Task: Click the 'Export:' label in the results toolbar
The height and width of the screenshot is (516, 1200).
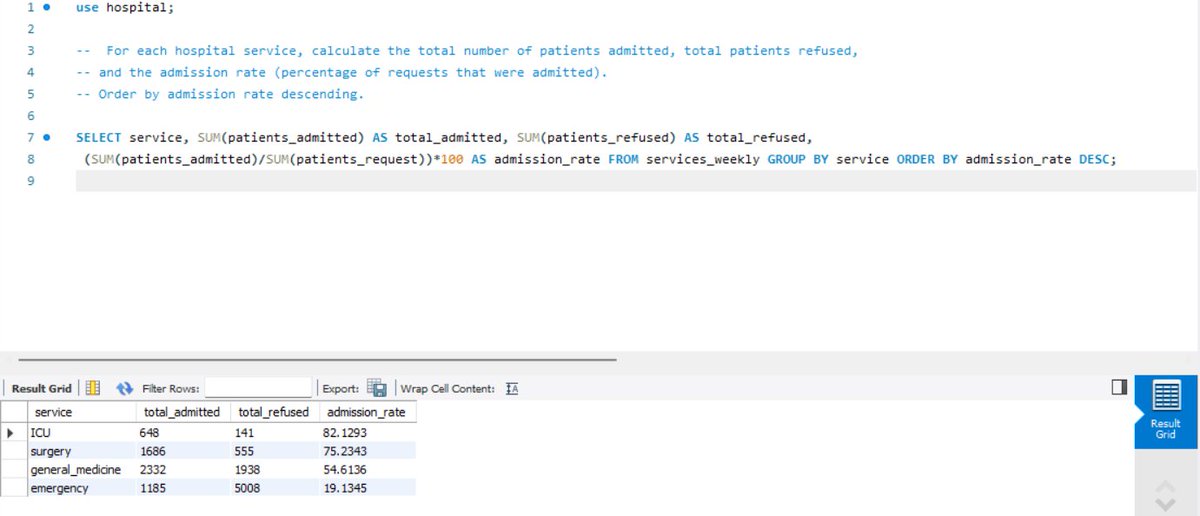Action: (x=341, y=388)
